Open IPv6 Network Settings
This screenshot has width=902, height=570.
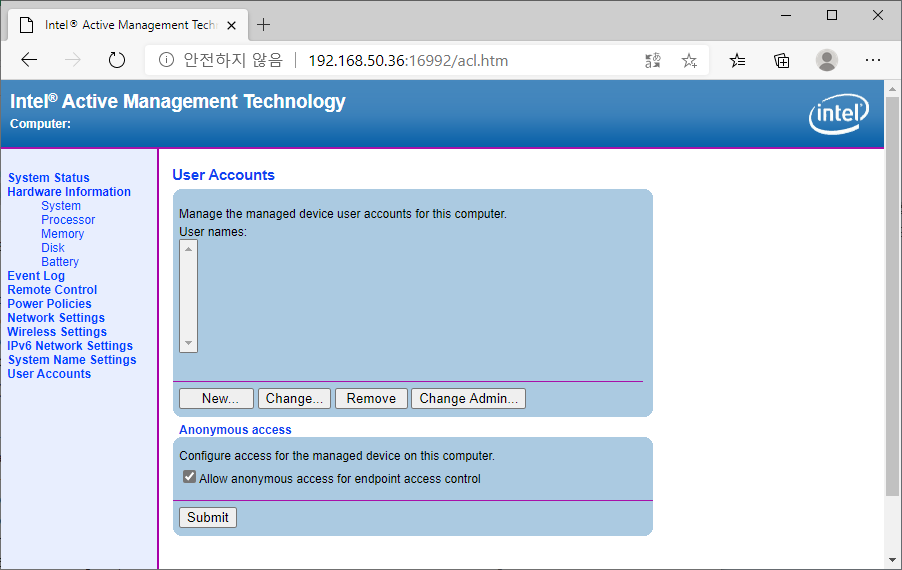tap(70, 346)
